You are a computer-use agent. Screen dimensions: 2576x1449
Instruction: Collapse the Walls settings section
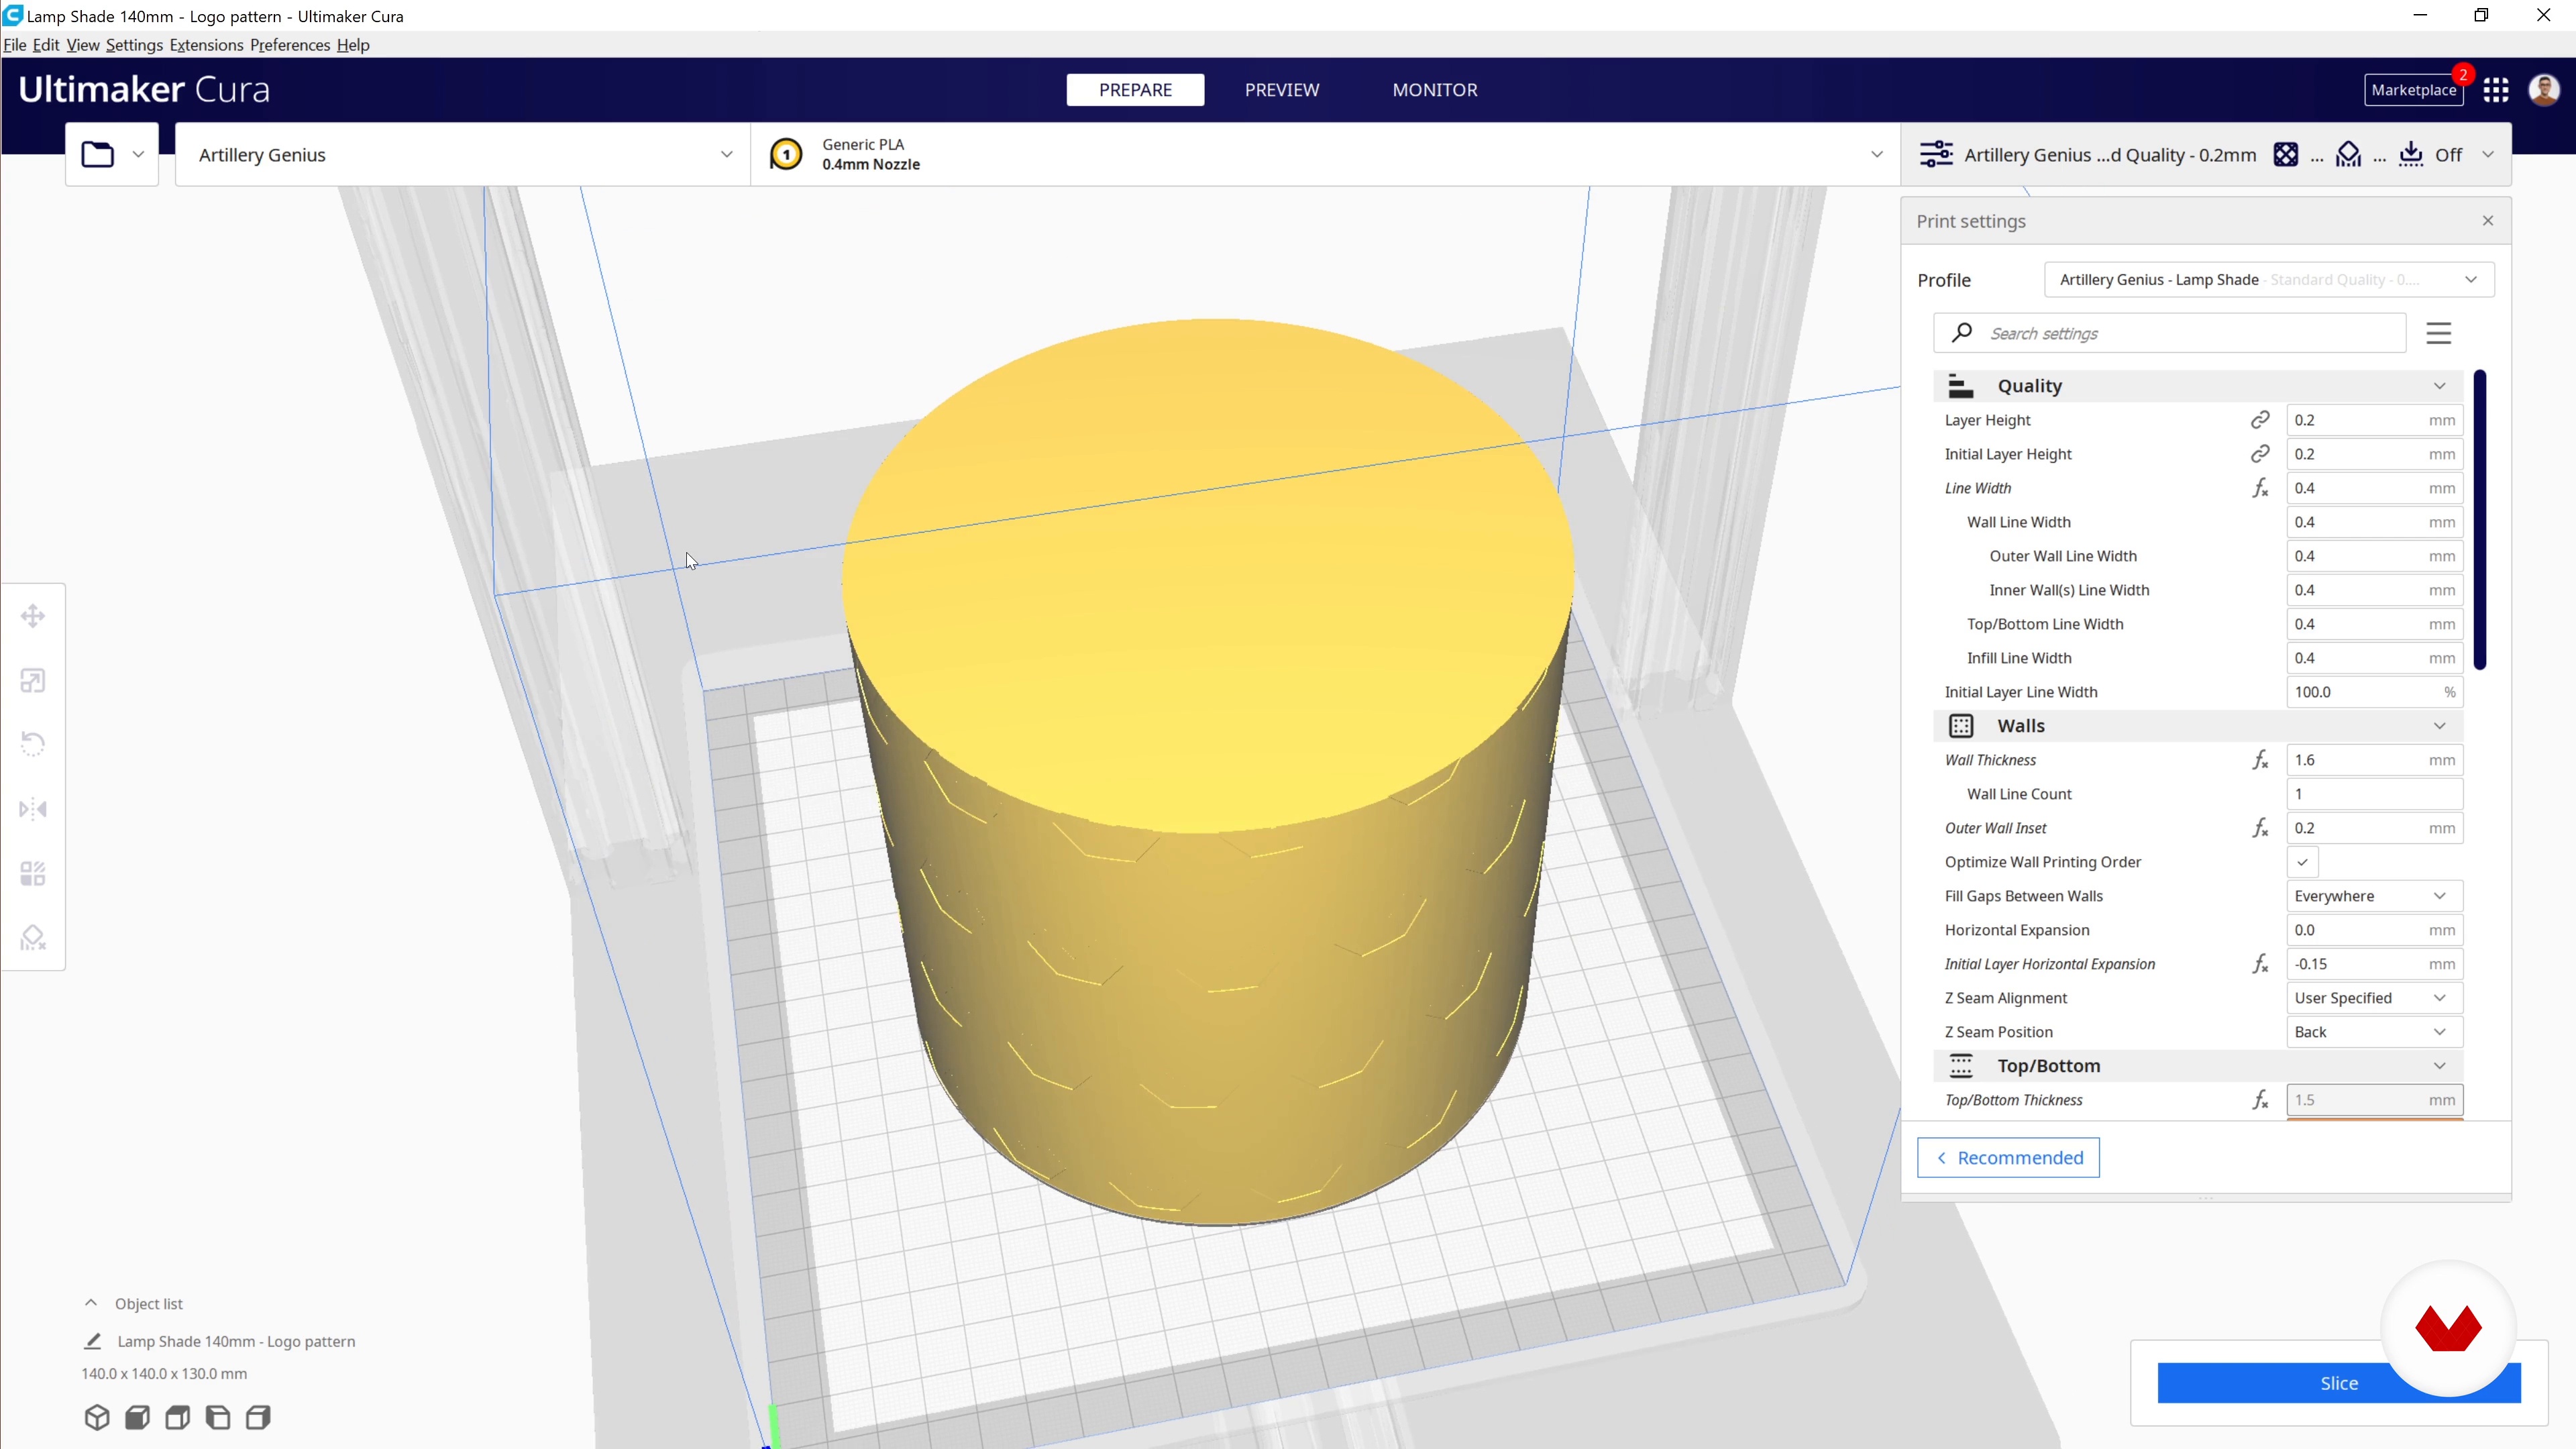2198,726
